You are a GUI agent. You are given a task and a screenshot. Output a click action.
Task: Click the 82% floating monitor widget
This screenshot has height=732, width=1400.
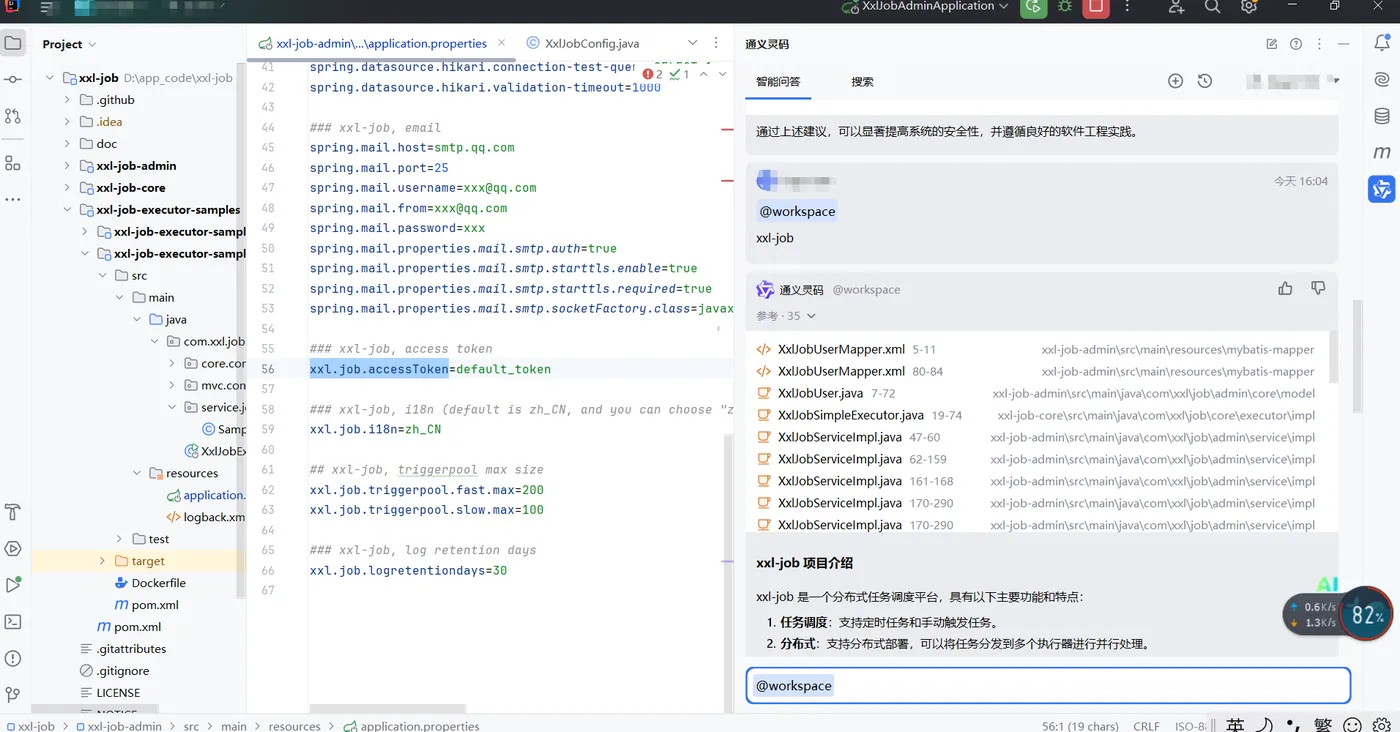coord(1366,614)
